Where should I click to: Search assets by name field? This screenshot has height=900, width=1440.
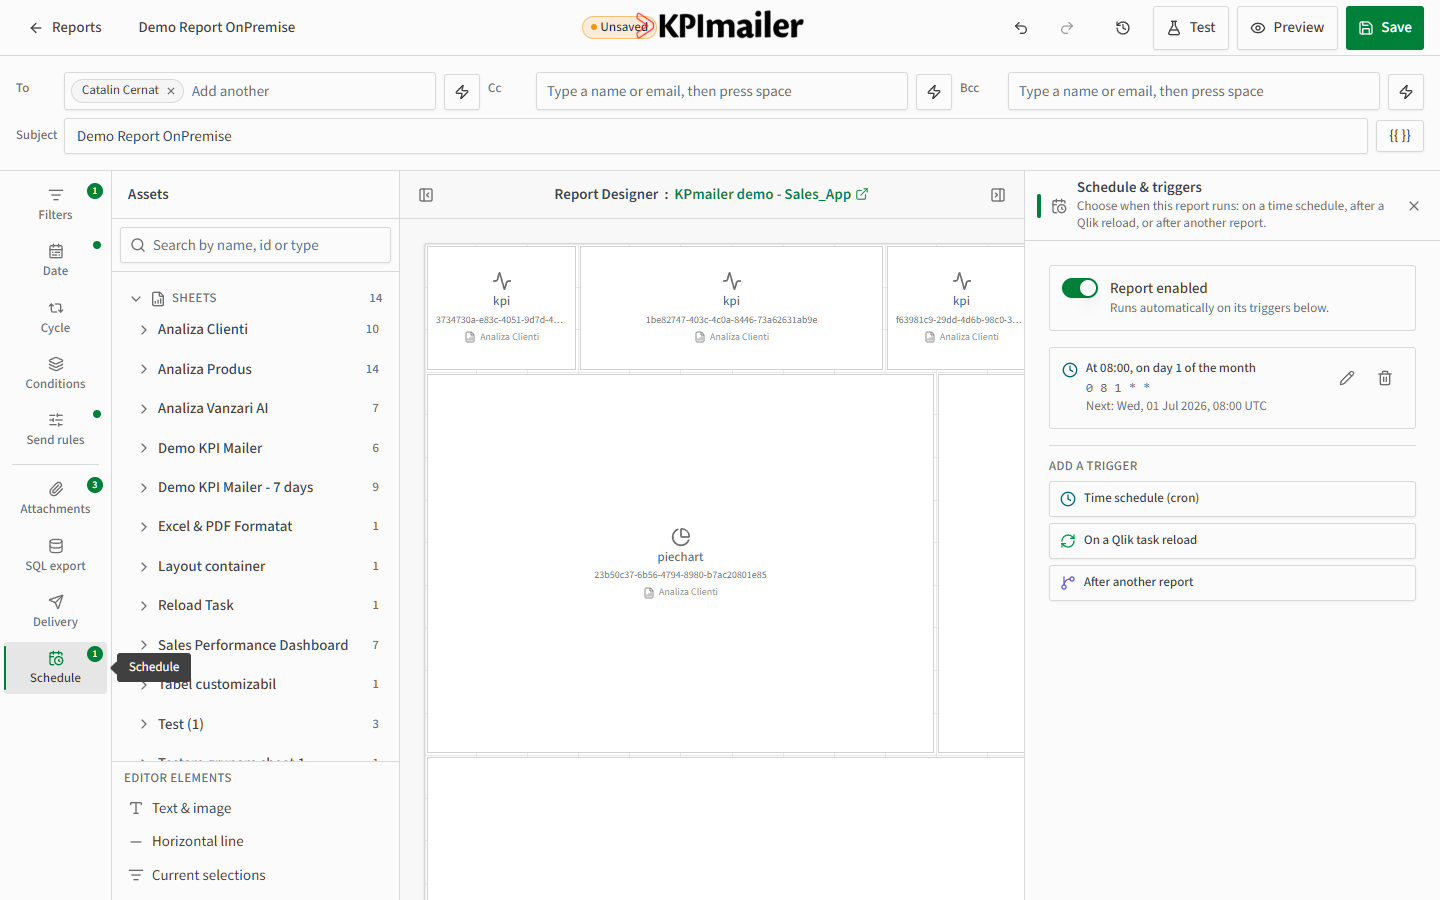tap(256, 245)
